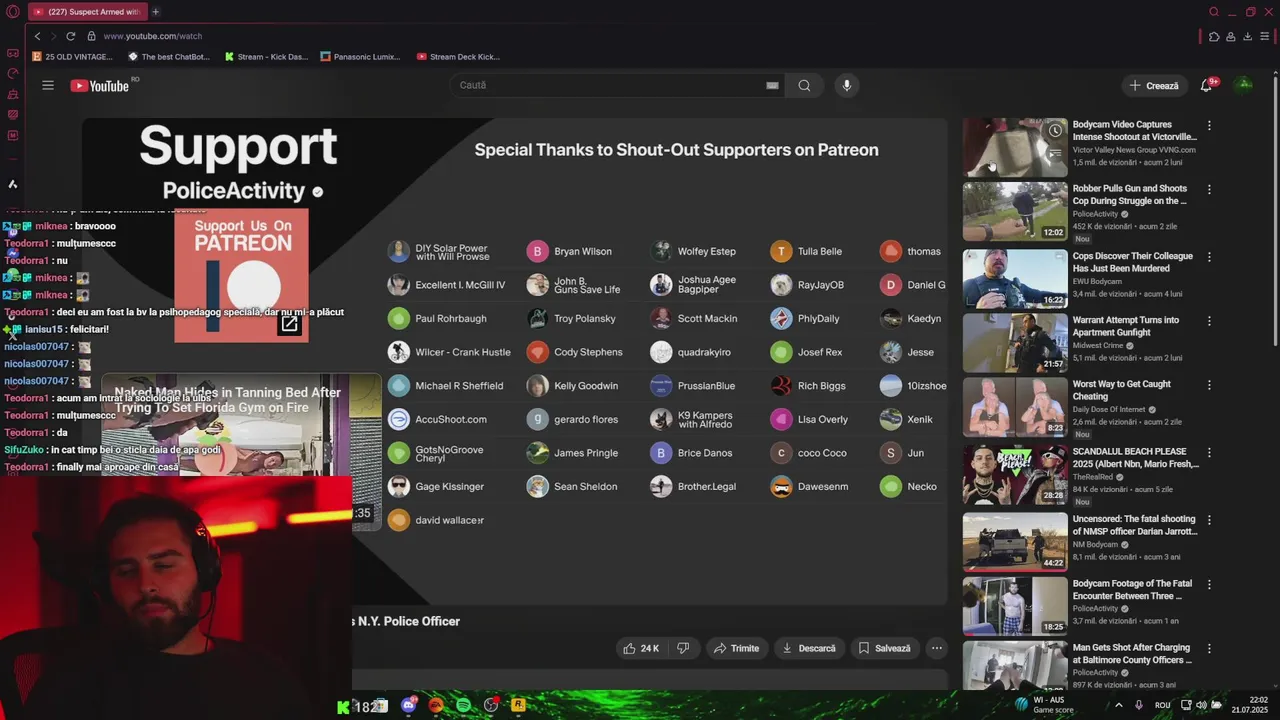Open the Midwest Crime channel name

(1099, 346)
